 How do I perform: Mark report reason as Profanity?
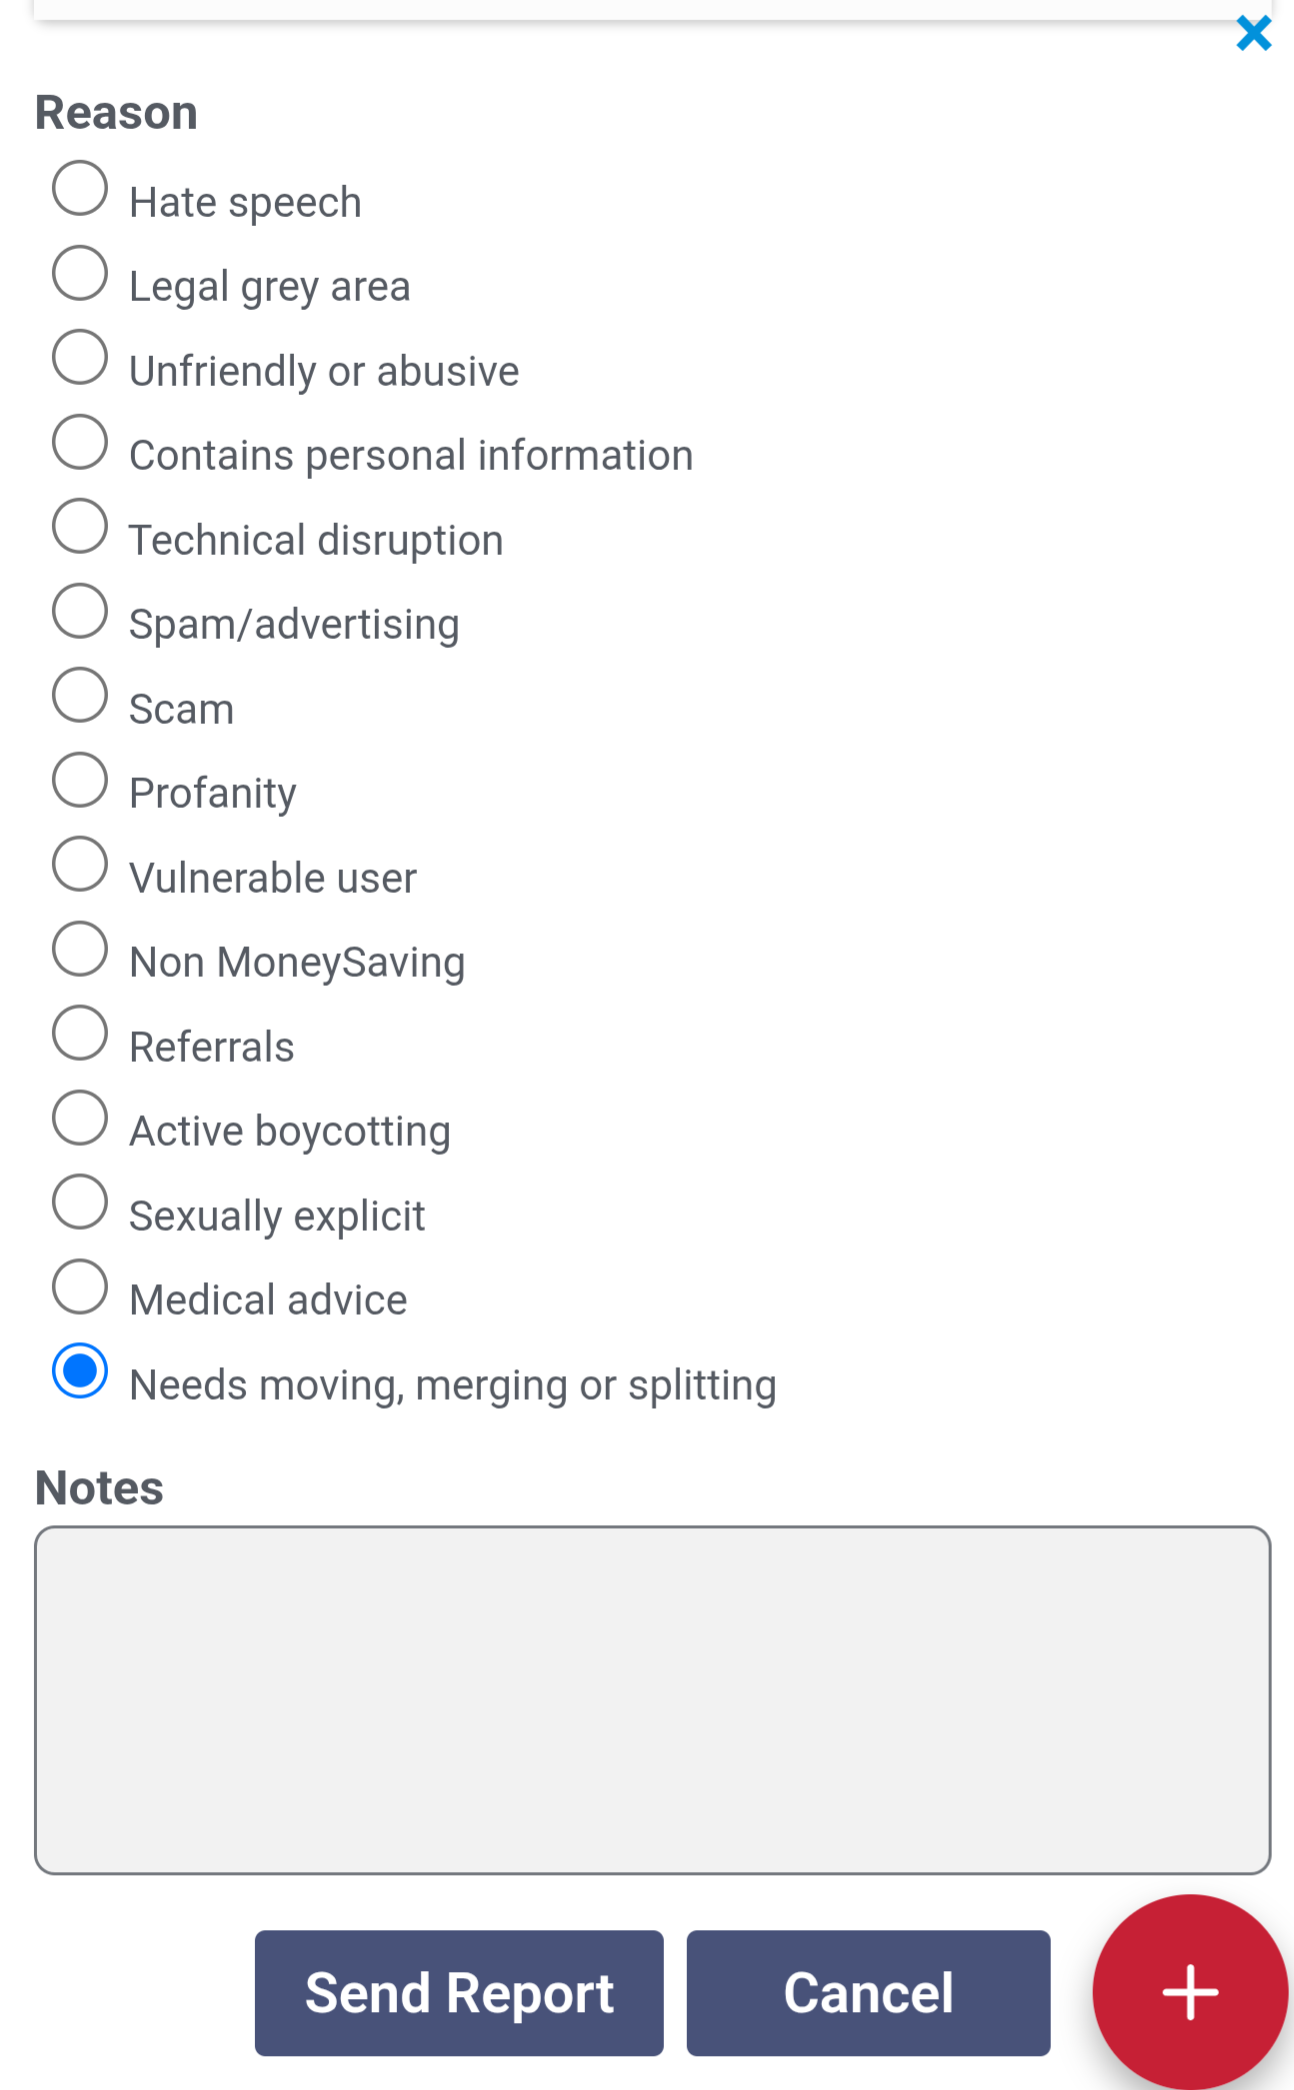pos(80,779)
